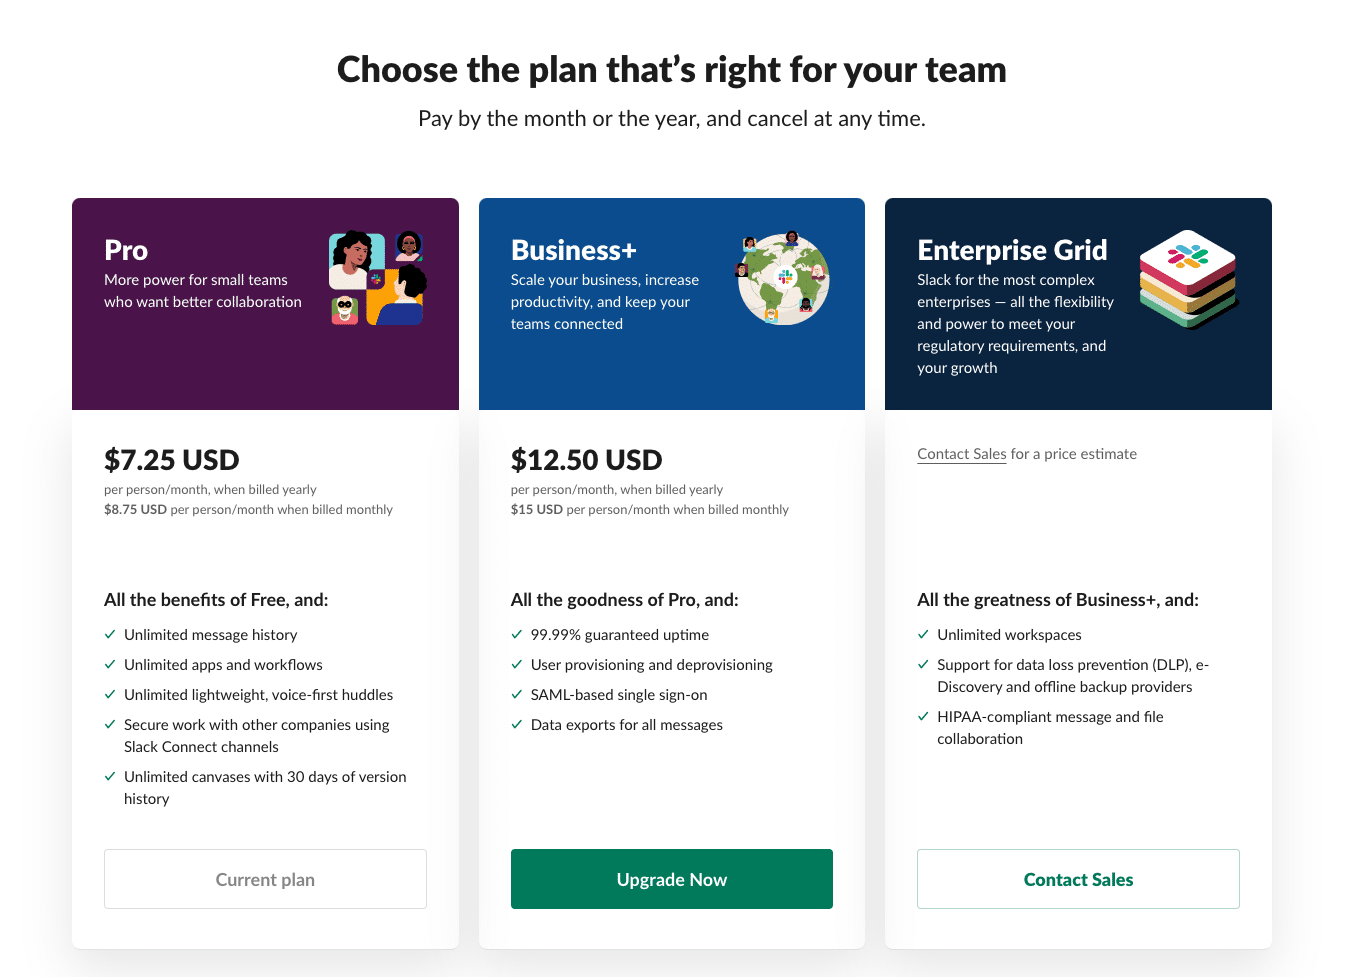Click User provisioning and deprovisioning feature text
Viewport: 1359px width, 977px height.
652,665
